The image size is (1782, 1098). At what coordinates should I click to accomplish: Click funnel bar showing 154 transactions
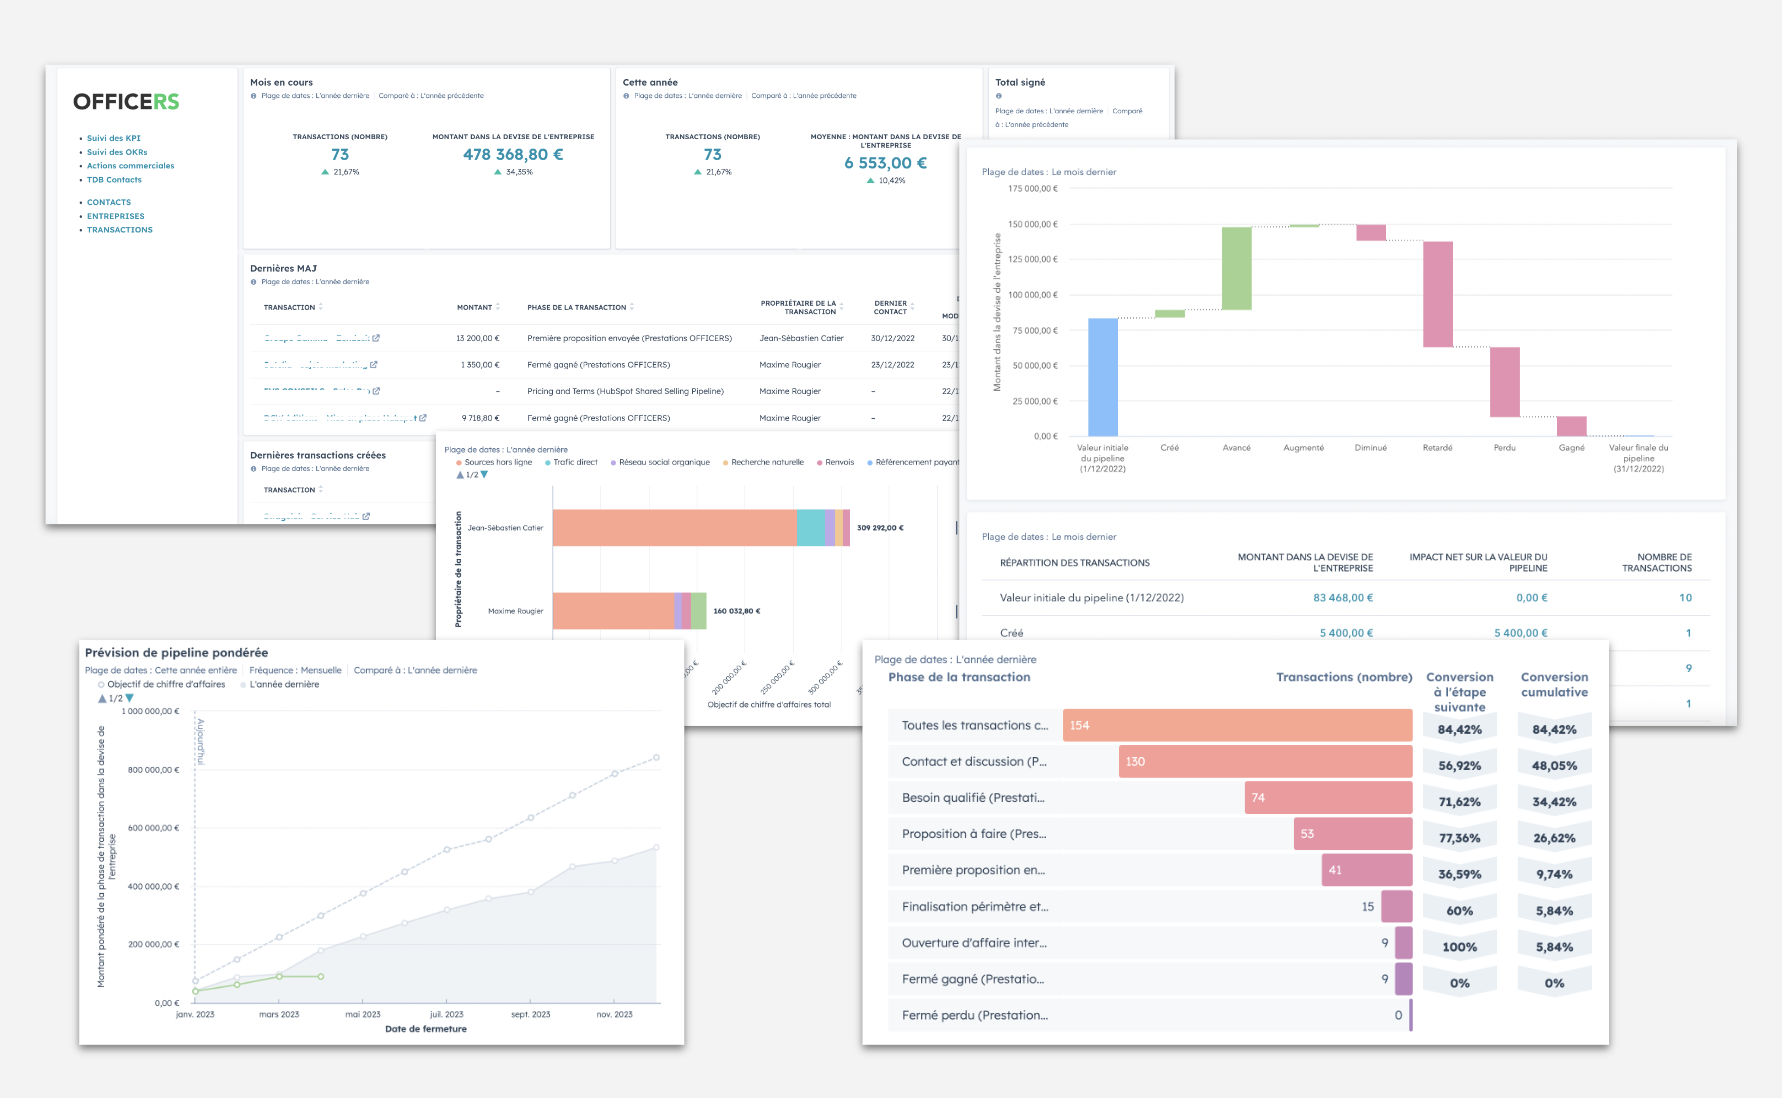(1237, 725)
